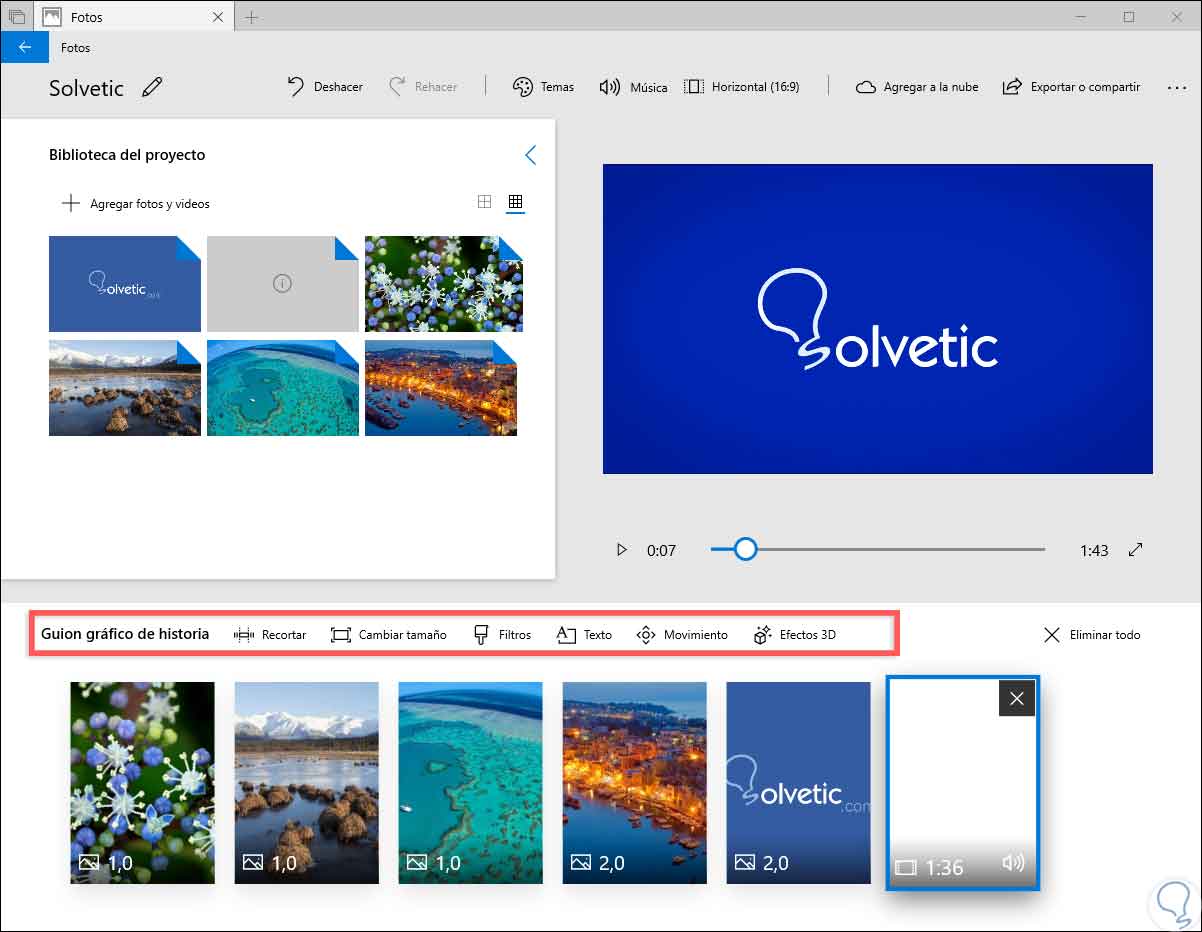The width and height of the screenshot is (1202, 932).
Task: Click the 1:43 total duration label
Action: click(1094, 550)
